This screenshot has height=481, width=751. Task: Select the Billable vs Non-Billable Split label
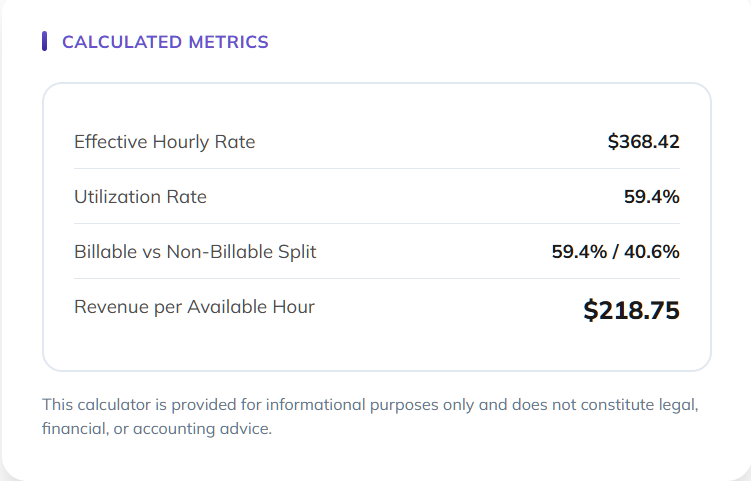(195, 252)
